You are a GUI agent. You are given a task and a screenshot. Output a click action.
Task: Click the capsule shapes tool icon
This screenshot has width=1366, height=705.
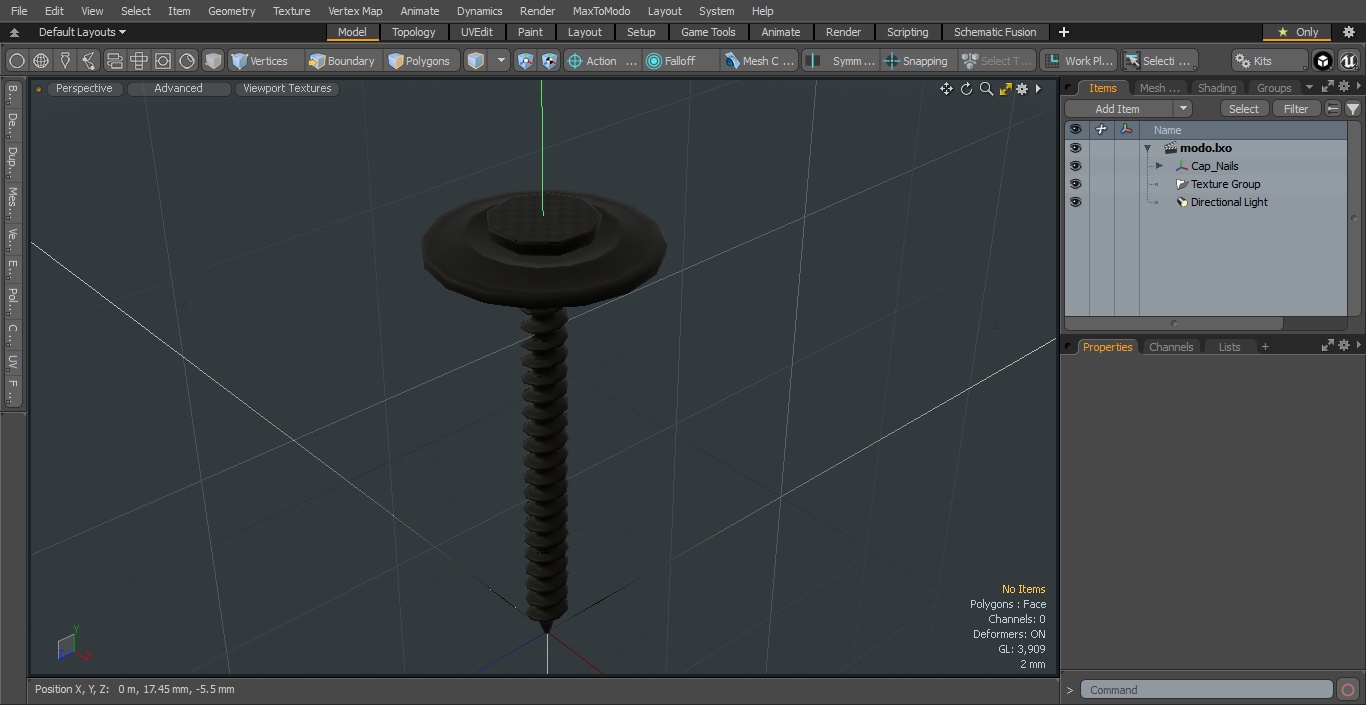click(114, 61)
